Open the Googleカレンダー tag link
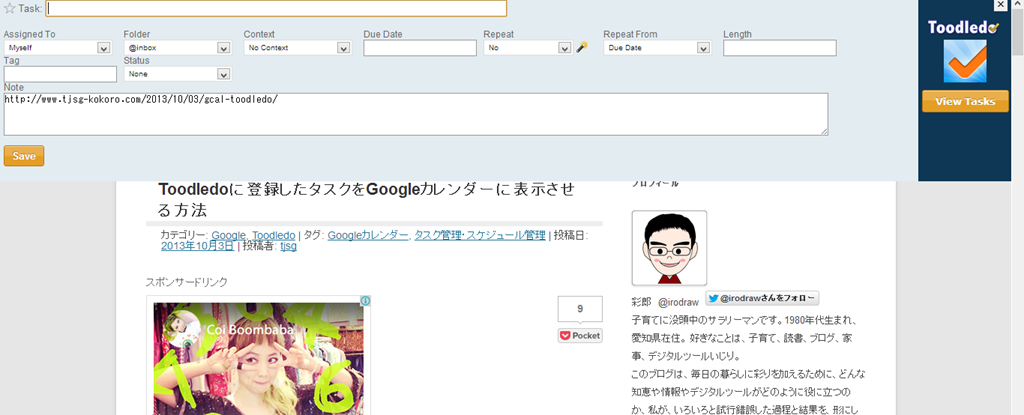 [368, 235]
